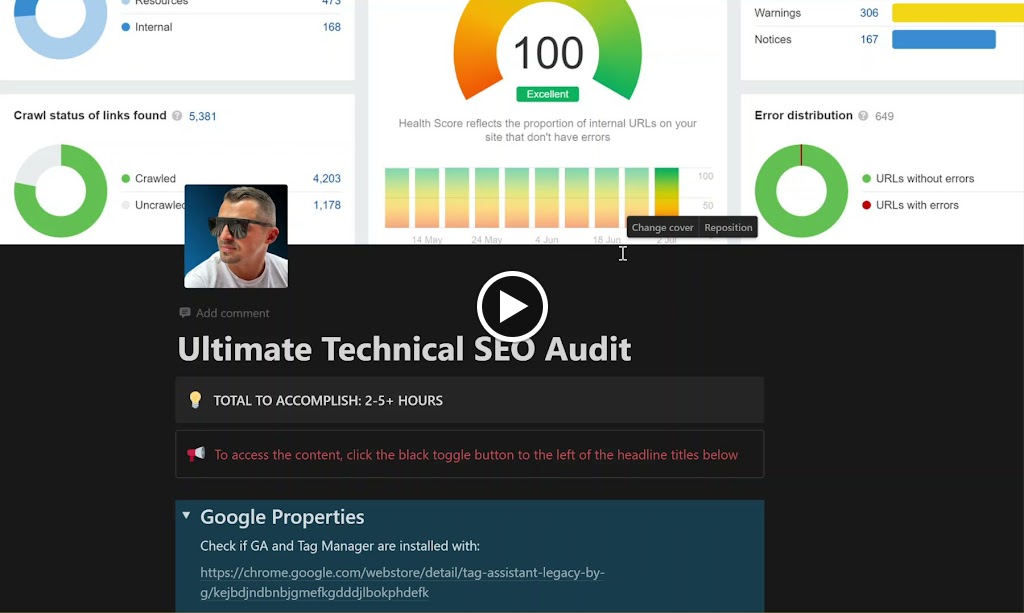Click the Uncrawled count 1,178
Screen dimensions: 1024x613
[327, 205]
